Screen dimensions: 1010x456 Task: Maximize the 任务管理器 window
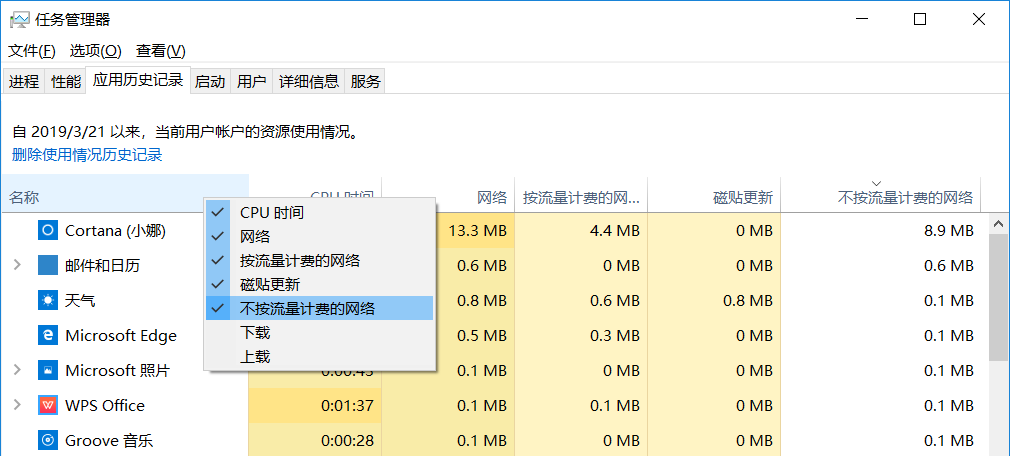click(920, 19)
